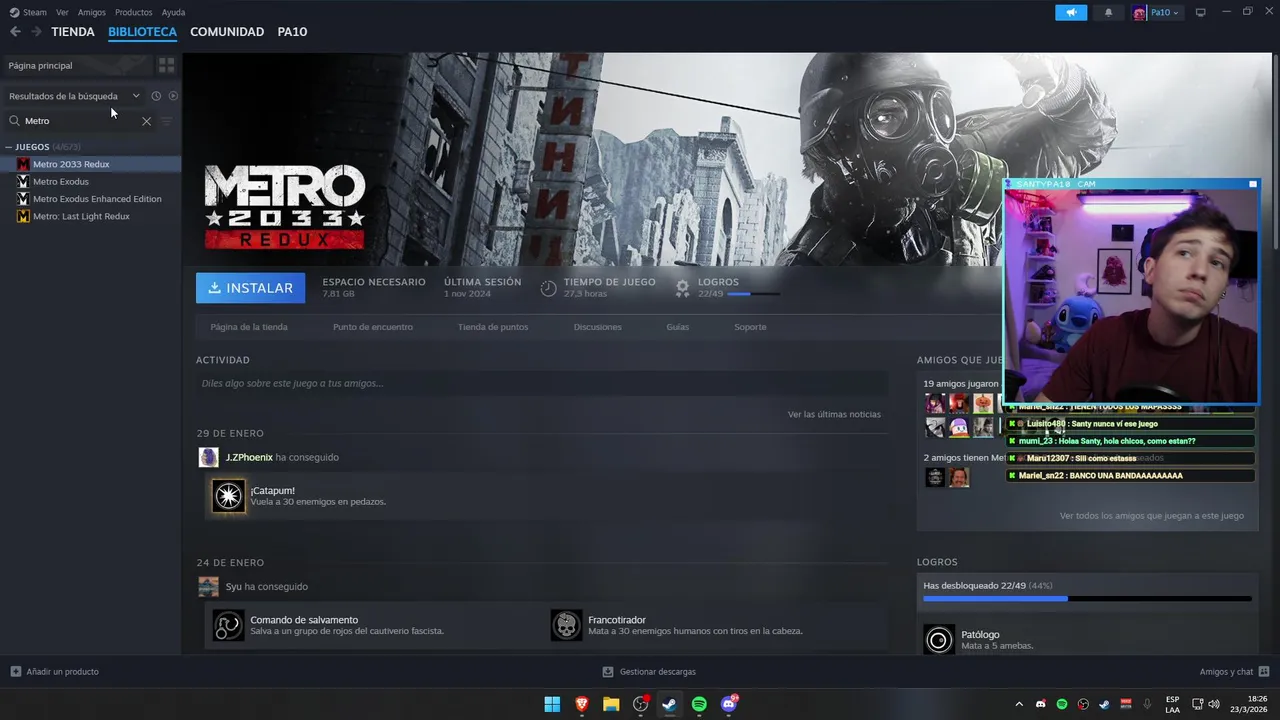
Task: Switch to the COMUNIDAD tab
Action: click(x=227, y=32)
